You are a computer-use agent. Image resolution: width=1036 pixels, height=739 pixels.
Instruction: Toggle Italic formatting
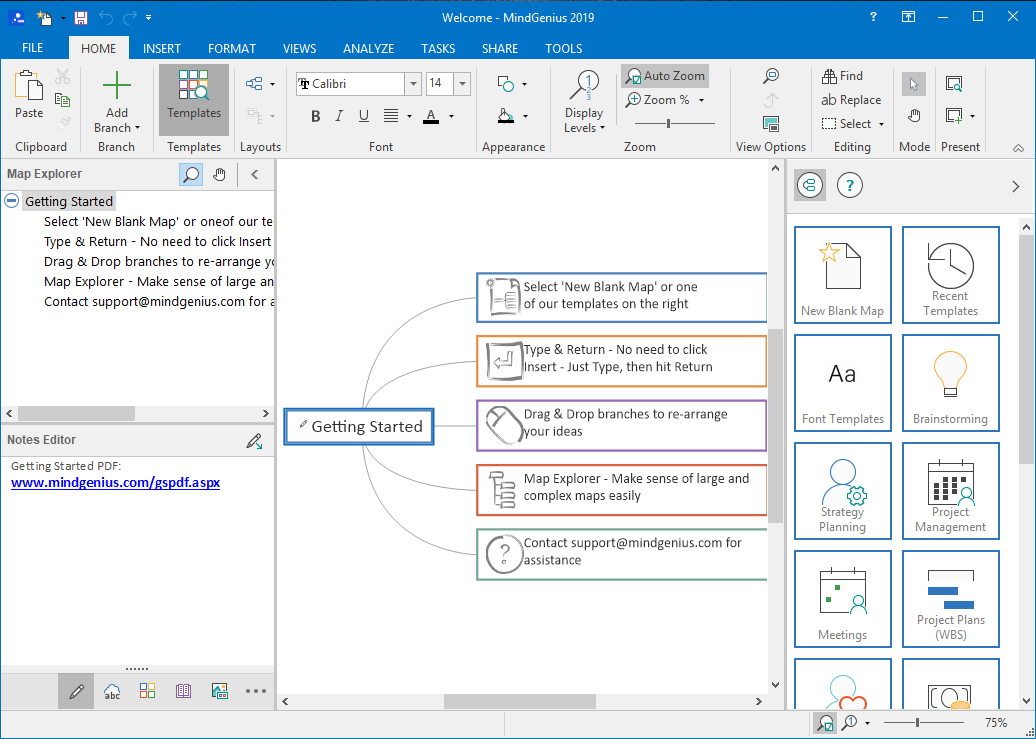coord(339,116)
